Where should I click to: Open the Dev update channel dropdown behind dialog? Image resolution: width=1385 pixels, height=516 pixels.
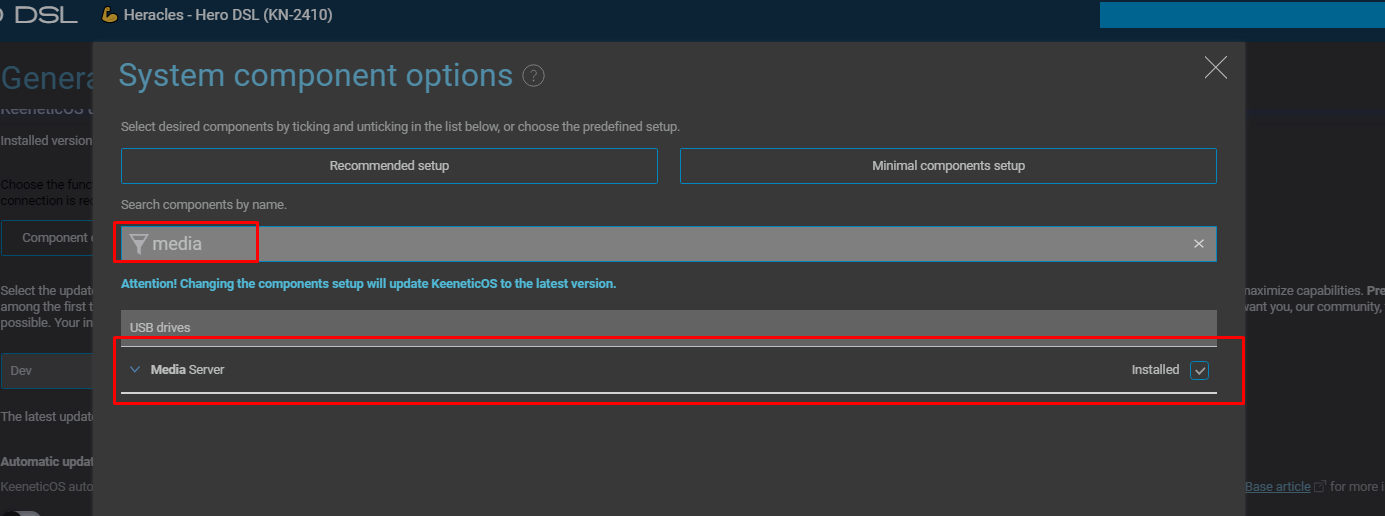(47, 370)
